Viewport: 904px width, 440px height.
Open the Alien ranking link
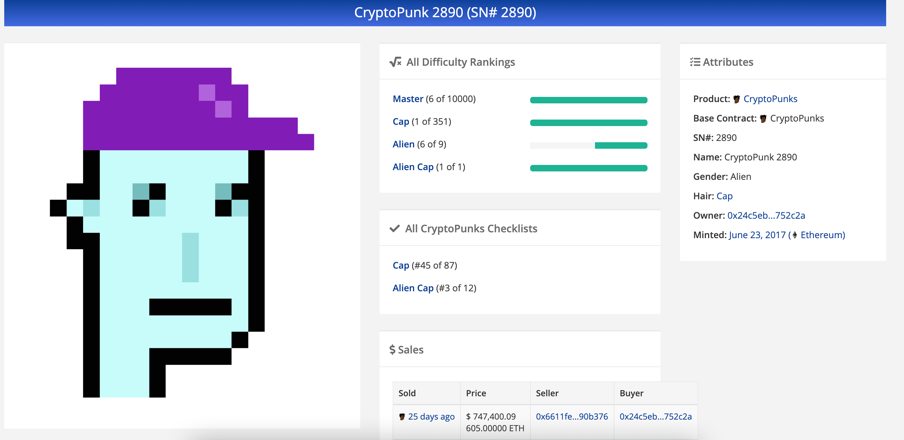point(403,144)
